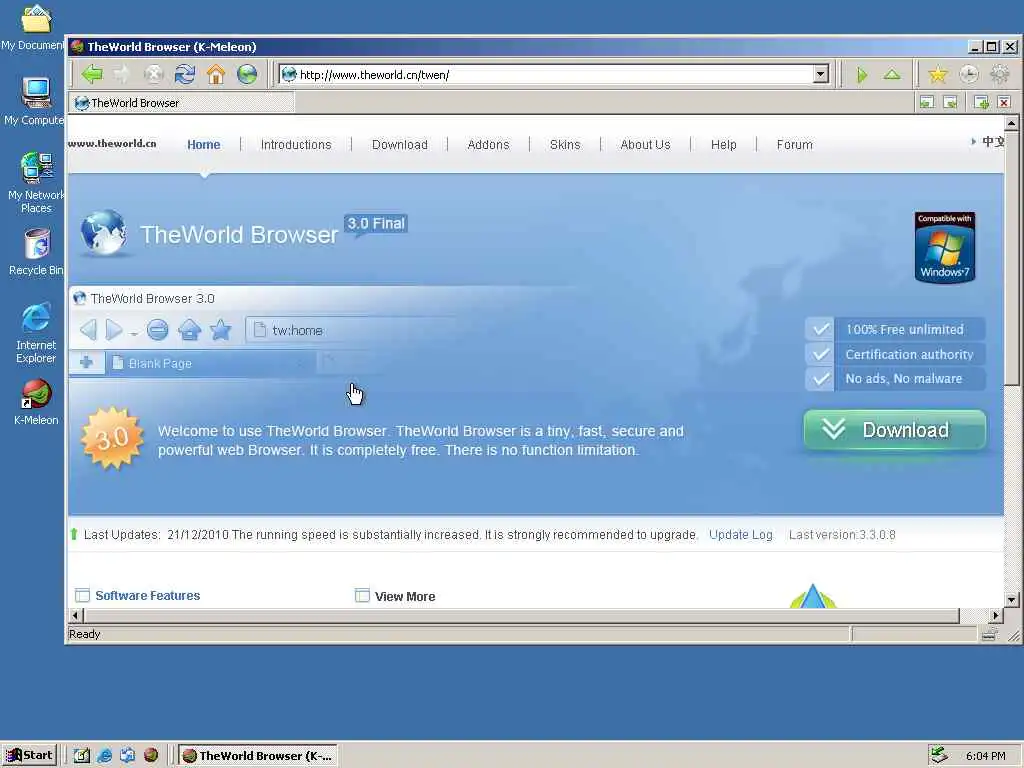
Task: Click the '100% Free unlimited' text
Action: tap(904, 329)
